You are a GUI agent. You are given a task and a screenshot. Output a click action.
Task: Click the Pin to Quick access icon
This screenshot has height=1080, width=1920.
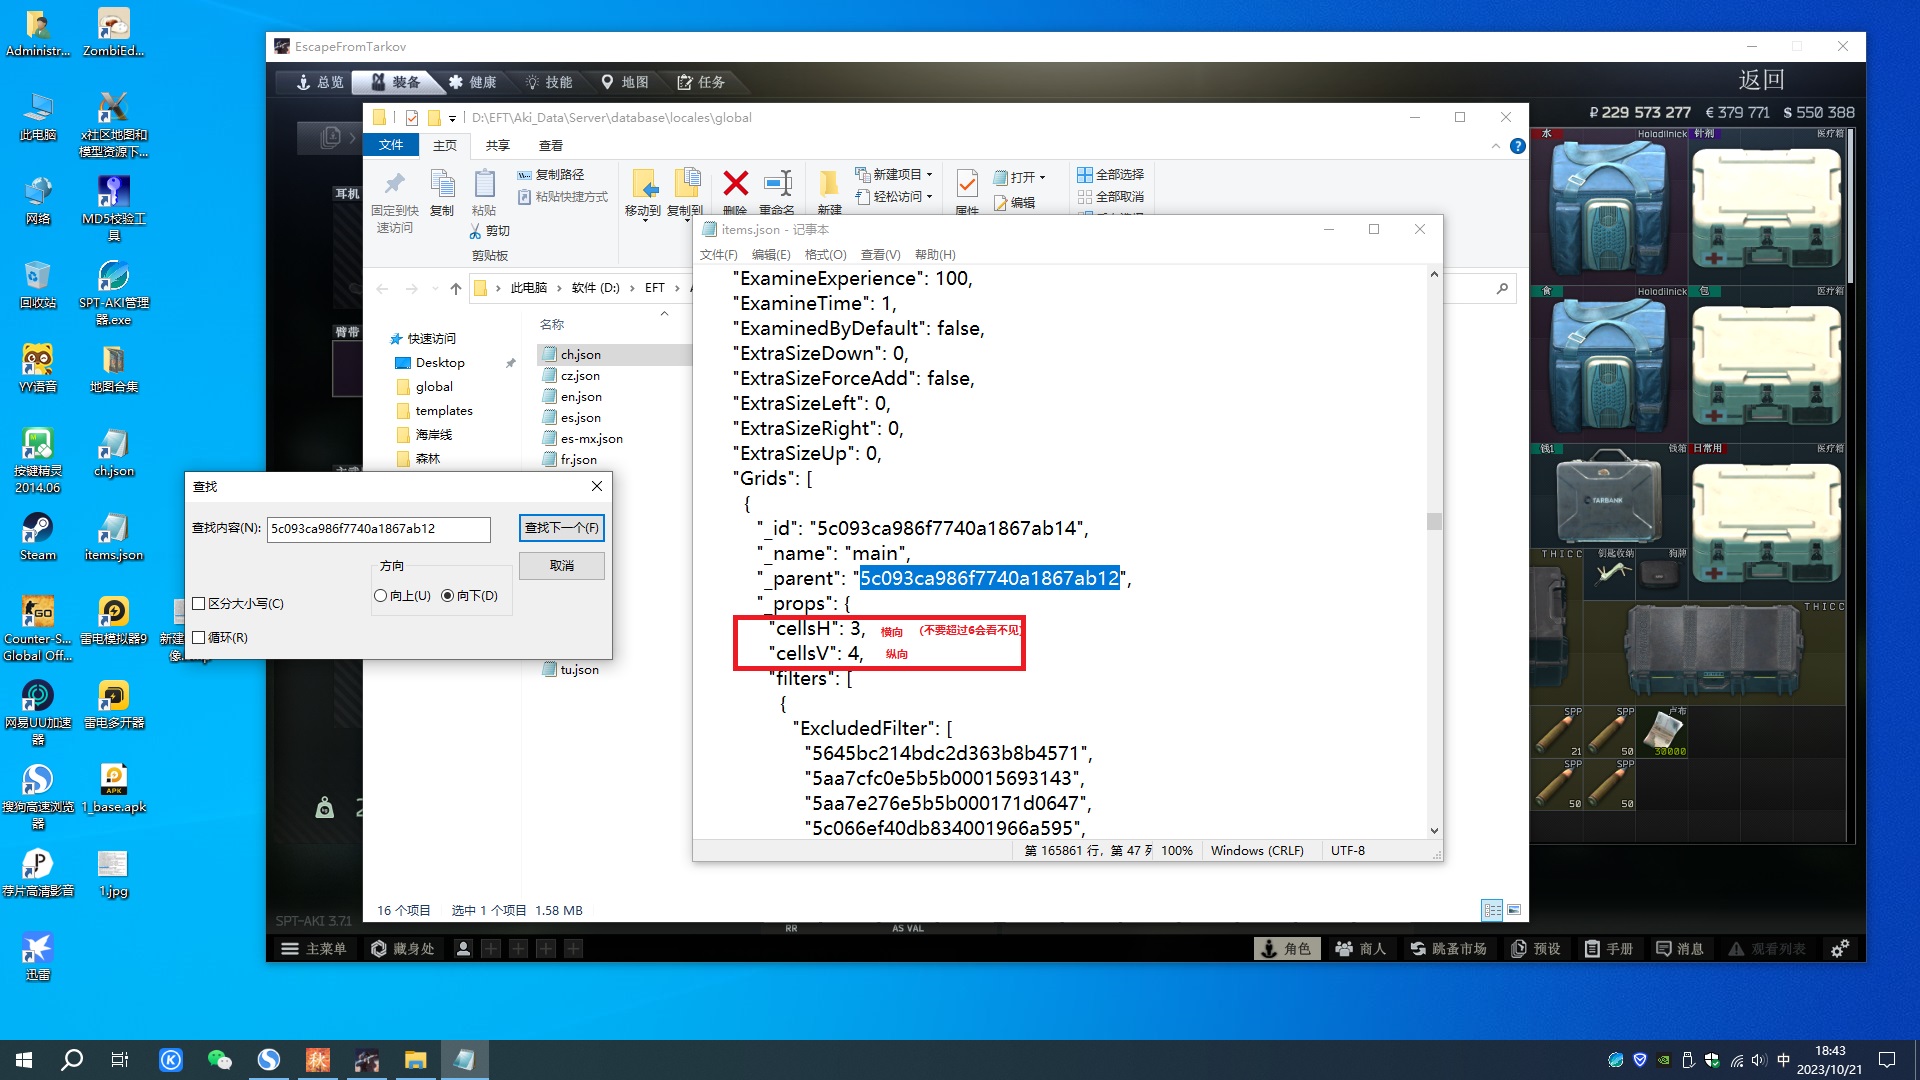[395, 184]
